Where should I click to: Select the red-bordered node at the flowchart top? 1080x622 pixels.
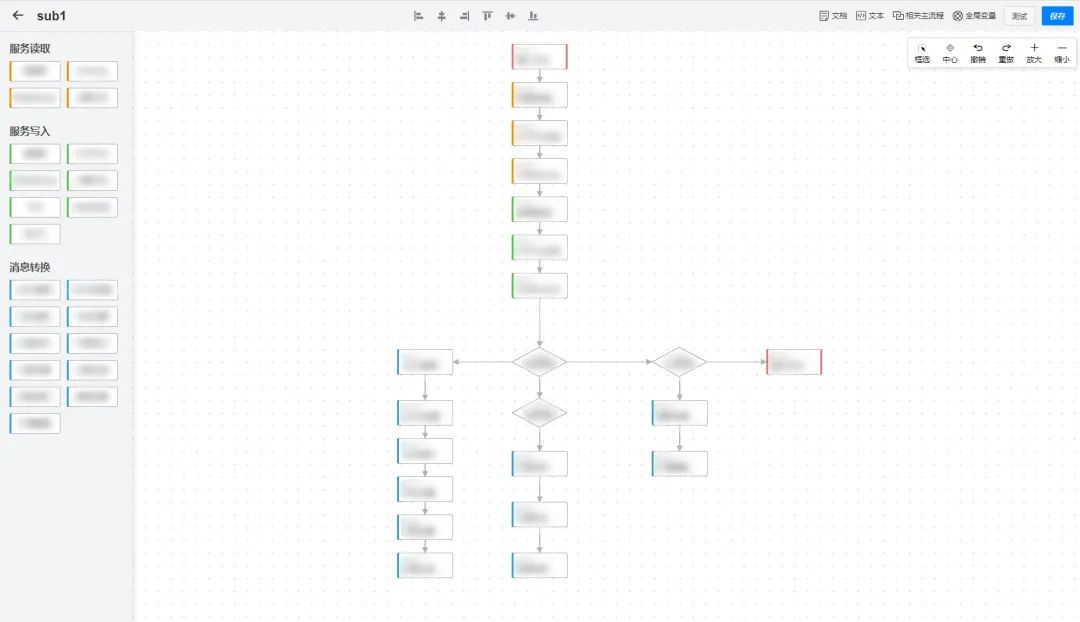tap(539, 57)
